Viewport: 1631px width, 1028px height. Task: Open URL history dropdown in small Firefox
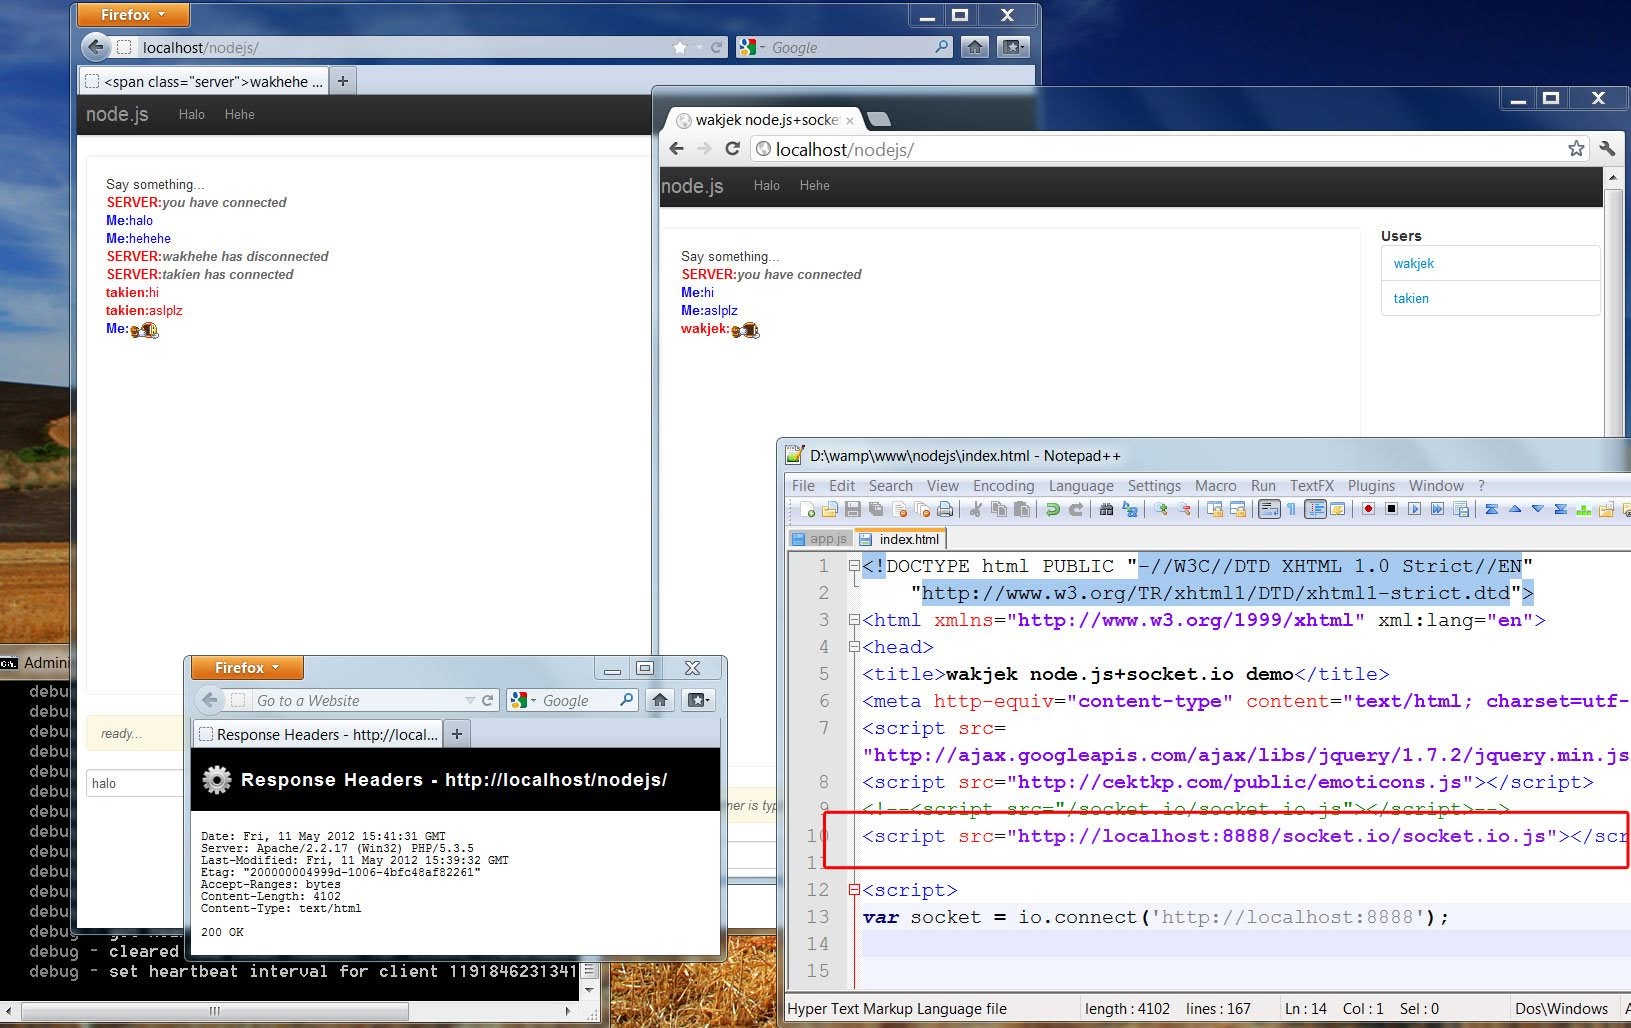click(x=470, y=701)
